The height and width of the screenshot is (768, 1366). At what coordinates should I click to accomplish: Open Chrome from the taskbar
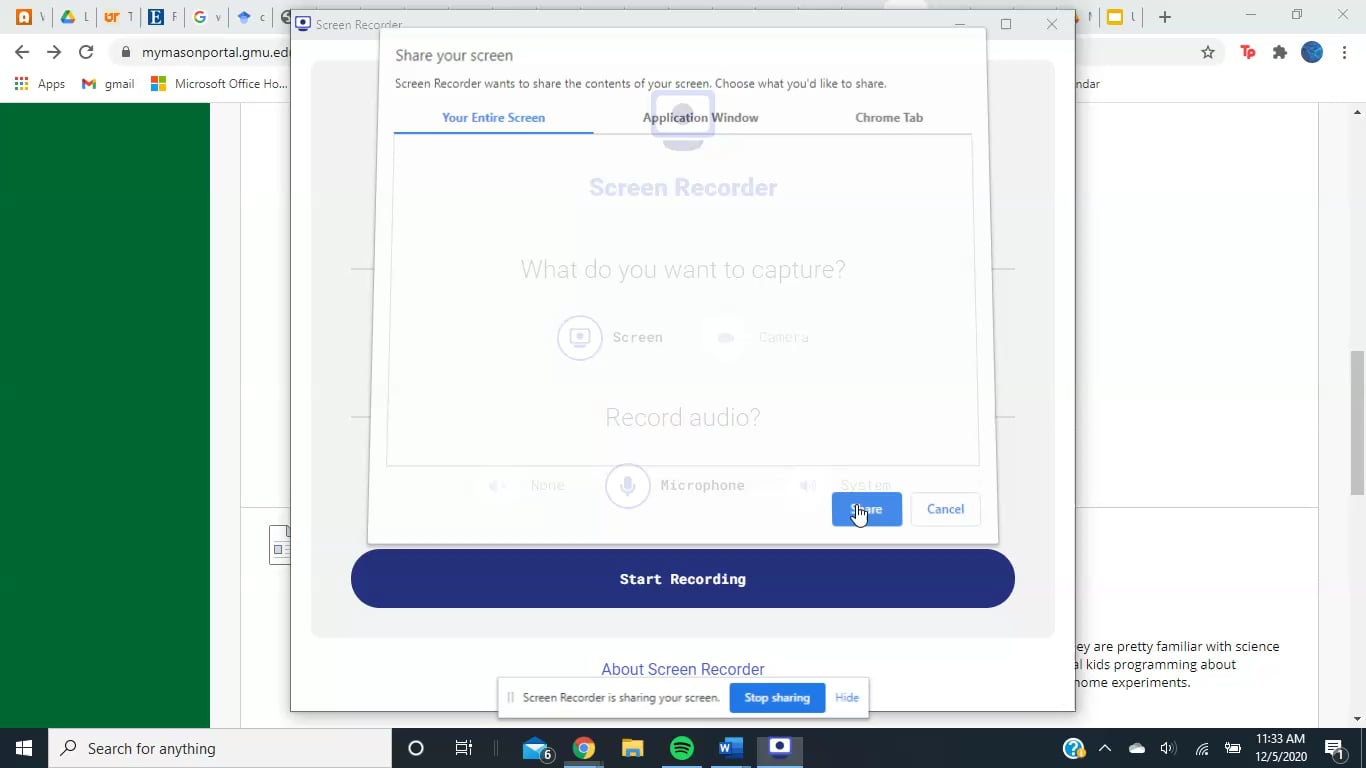point(584,748)
